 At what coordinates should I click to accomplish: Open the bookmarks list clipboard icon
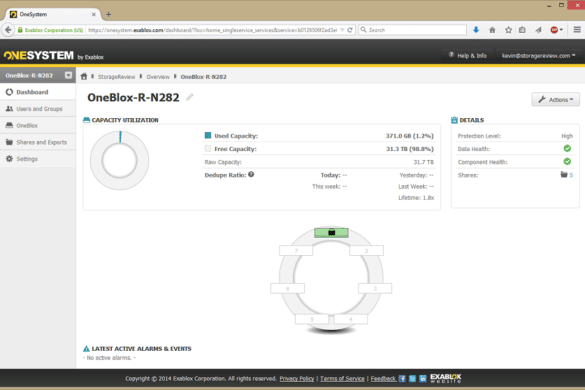(x=522, y=30)
